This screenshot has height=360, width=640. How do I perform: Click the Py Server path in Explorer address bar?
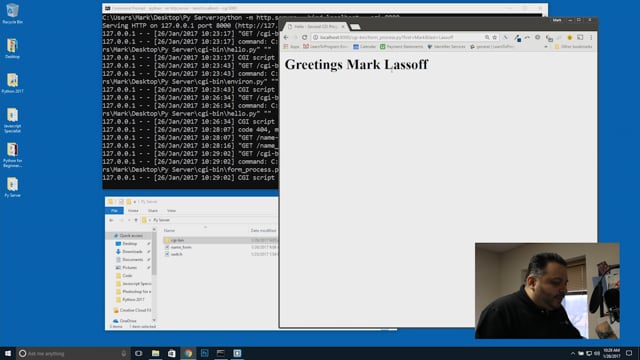click(162, 220)
